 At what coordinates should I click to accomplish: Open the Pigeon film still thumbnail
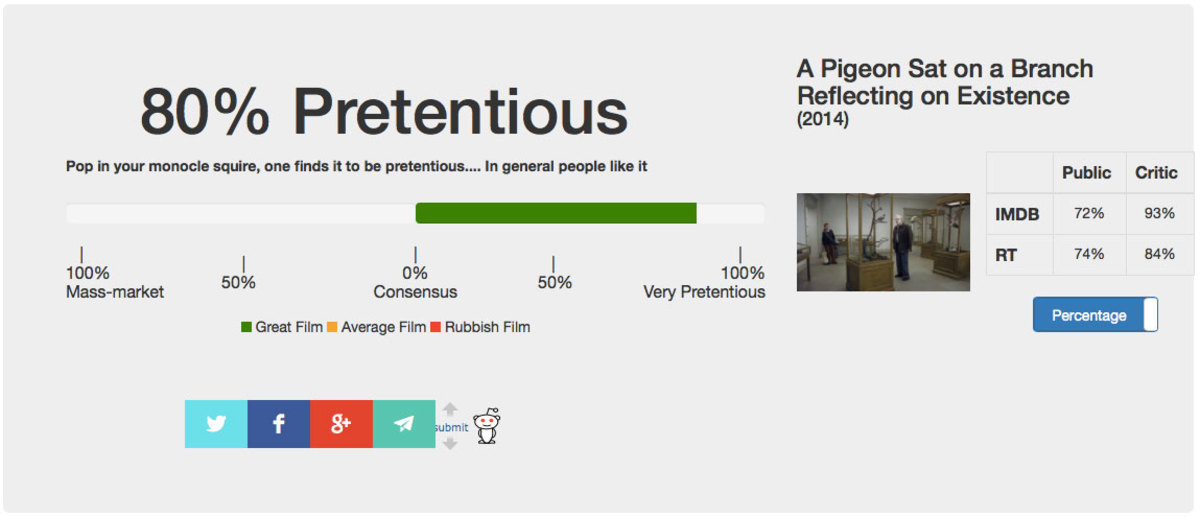pos(883,242)
